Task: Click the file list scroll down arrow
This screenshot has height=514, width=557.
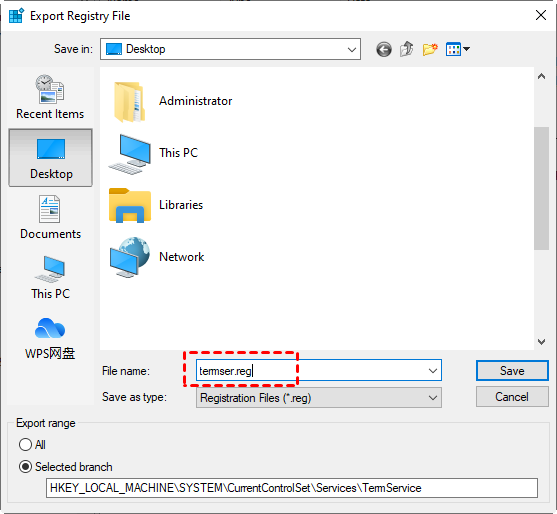Action: [541, 342]
